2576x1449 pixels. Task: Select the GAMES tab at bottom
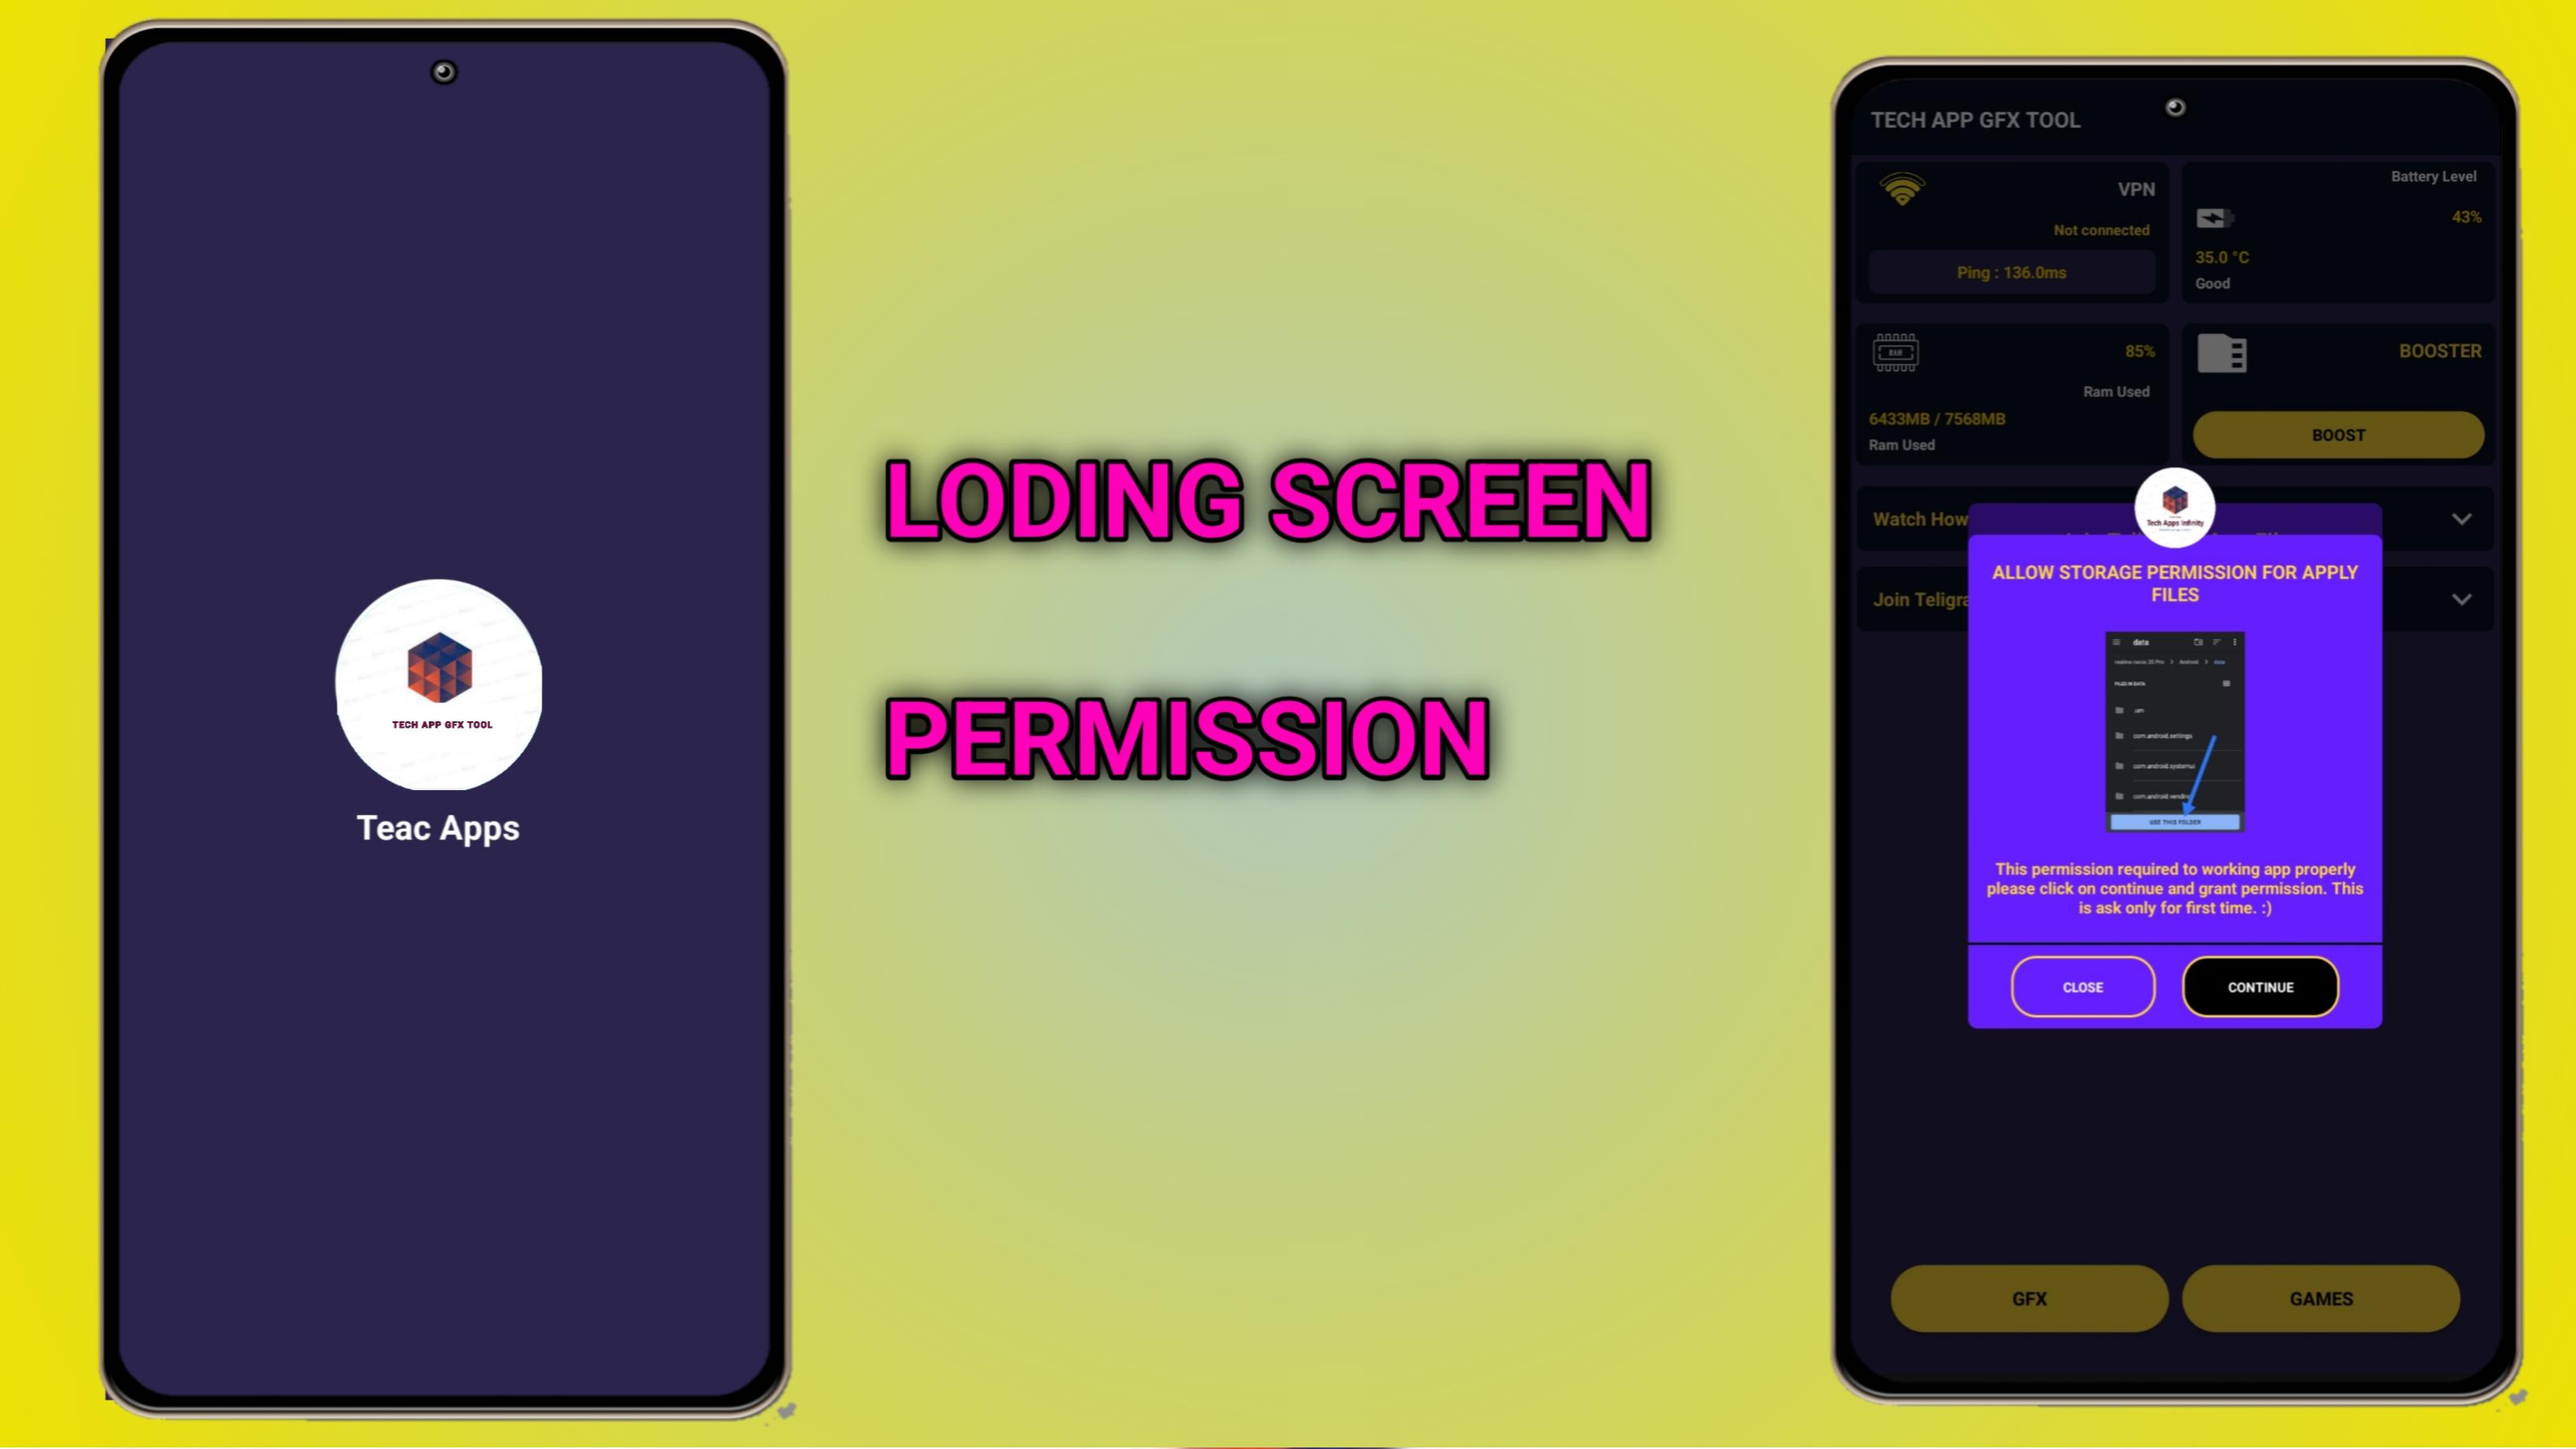pos(2320,1298)
